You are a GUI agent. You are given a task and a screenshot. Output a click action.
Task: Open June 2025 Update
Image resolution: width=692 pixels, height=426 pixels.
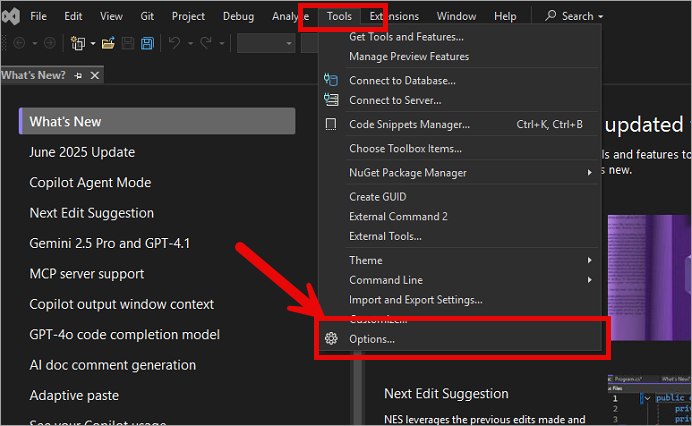click(82, 152)
